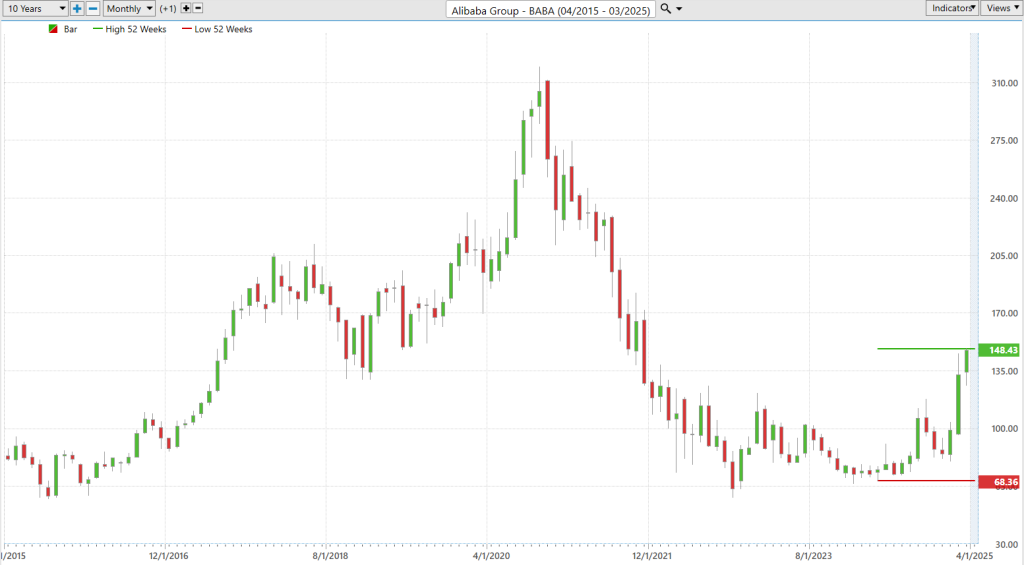Click the small black plus icon
1024x565 pixels.
186,8
